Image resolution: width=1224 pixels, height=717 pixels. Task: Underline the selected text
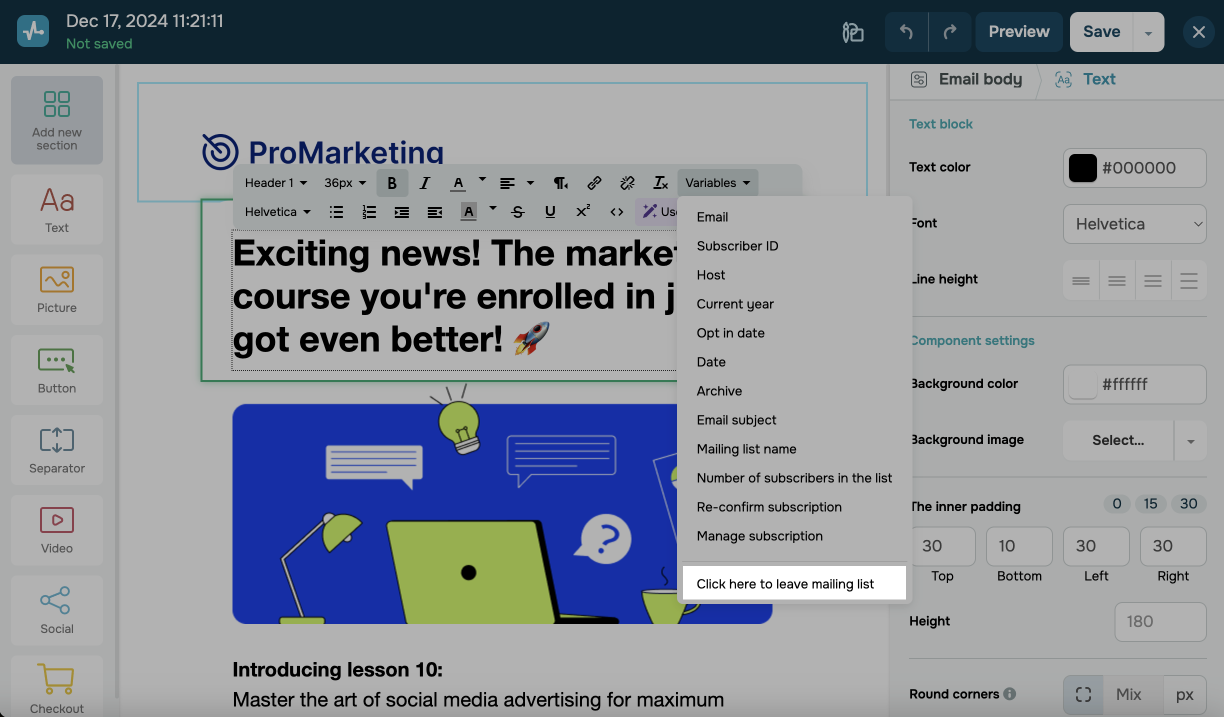(550, 212)
